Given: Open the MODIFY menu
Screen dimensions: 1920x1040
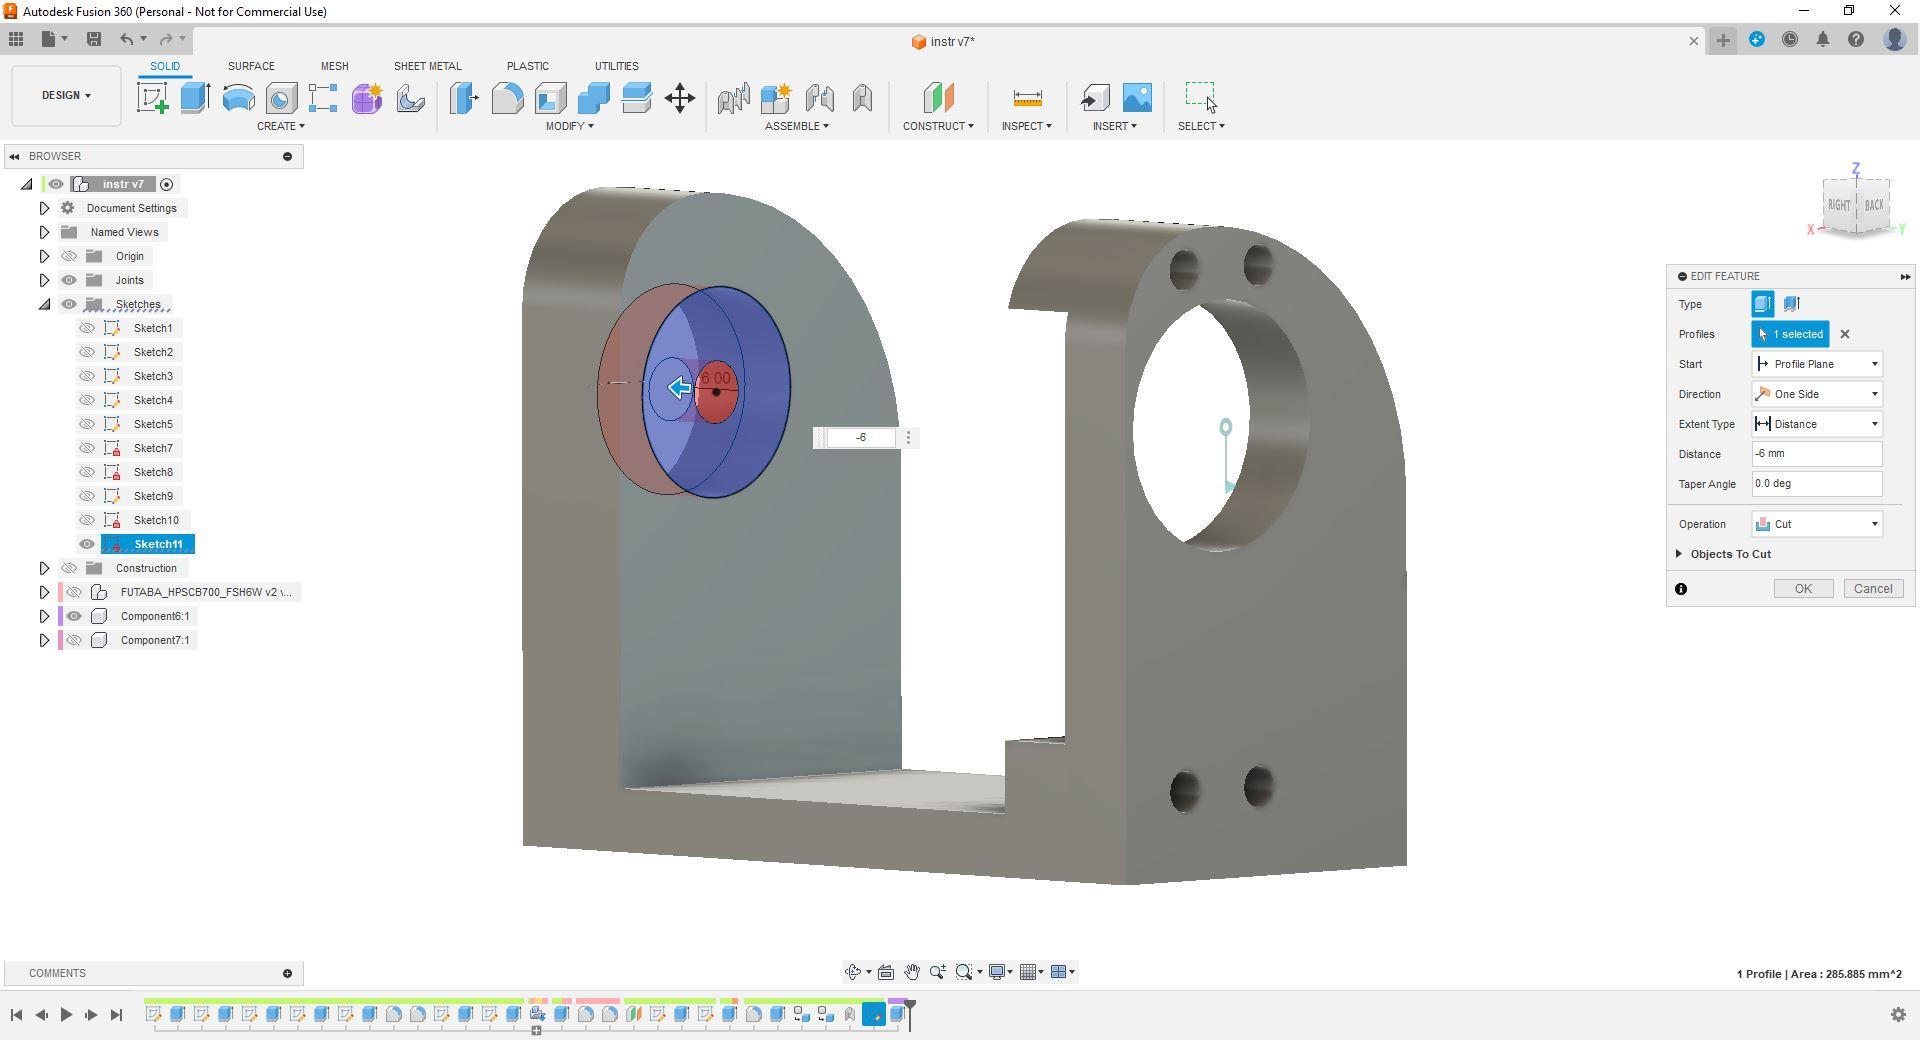Looking at the screenshot, I should click(569, 126).
